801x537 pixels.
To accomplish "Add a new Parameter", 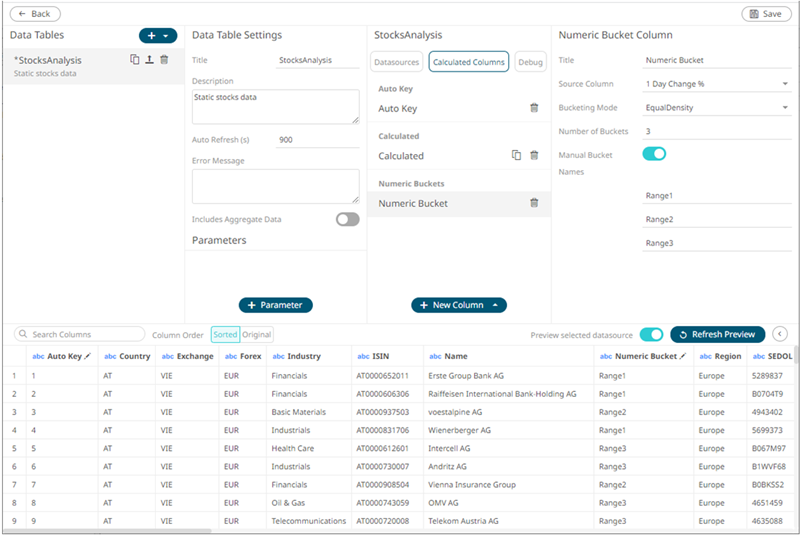I will point(276,305).
